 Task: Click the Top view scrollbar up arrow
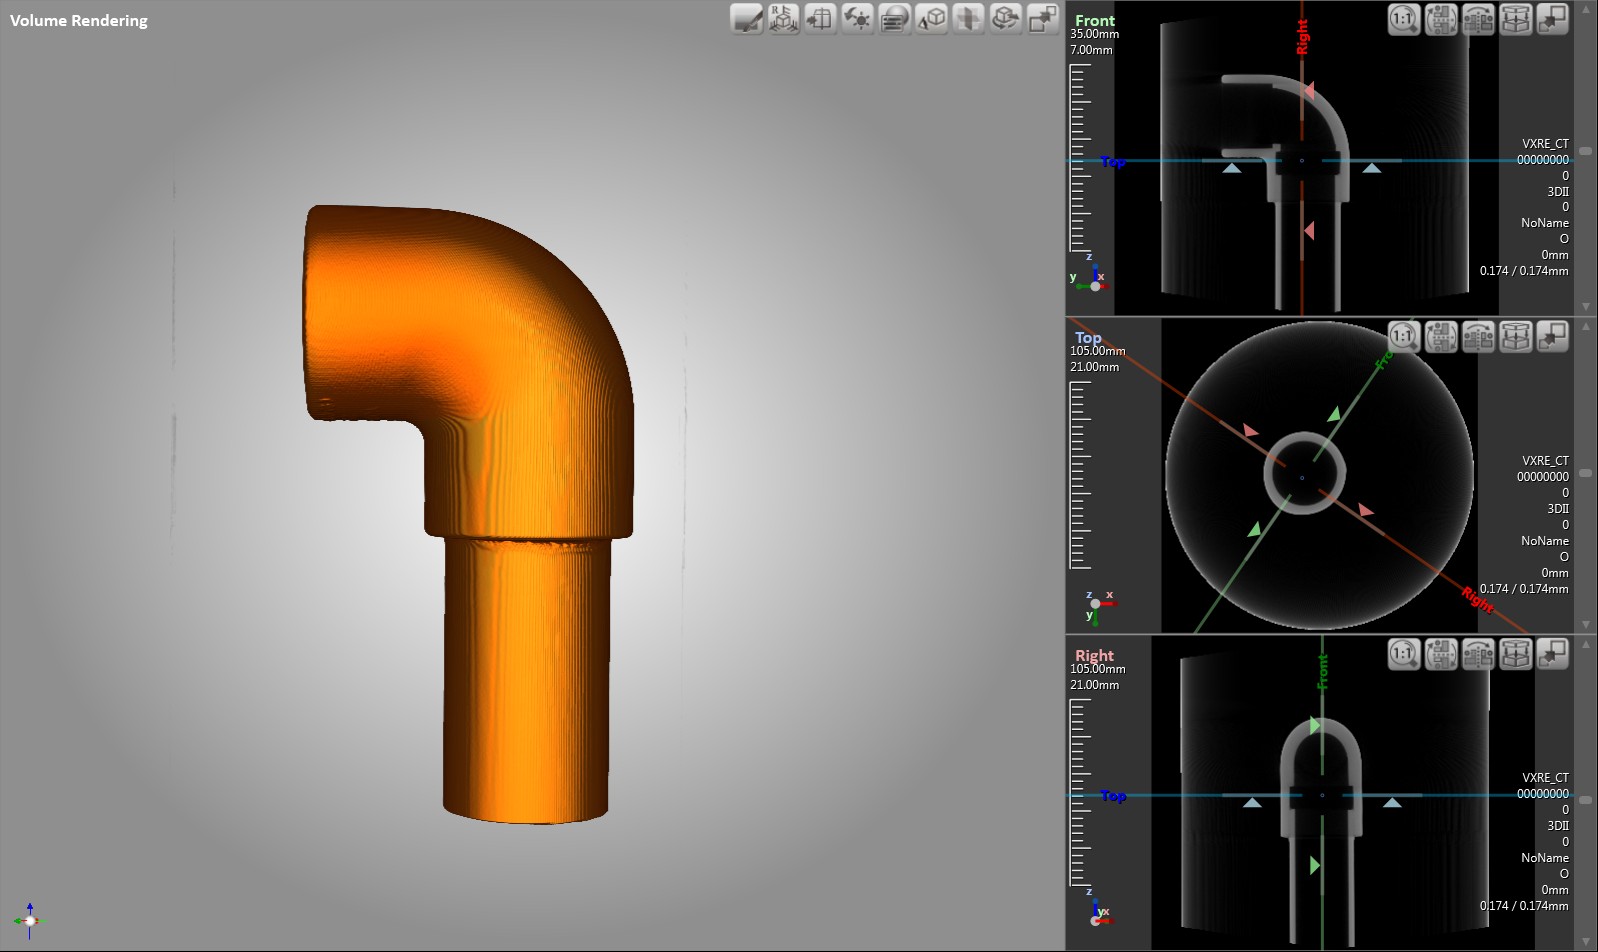[x=1586, y=327]
